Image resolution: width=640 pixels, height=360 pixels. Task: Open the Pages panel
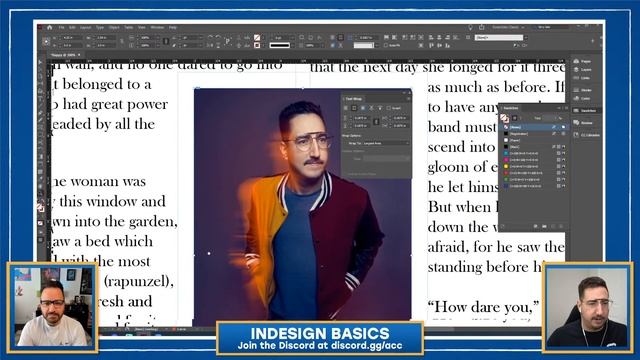tap(582, 61)
